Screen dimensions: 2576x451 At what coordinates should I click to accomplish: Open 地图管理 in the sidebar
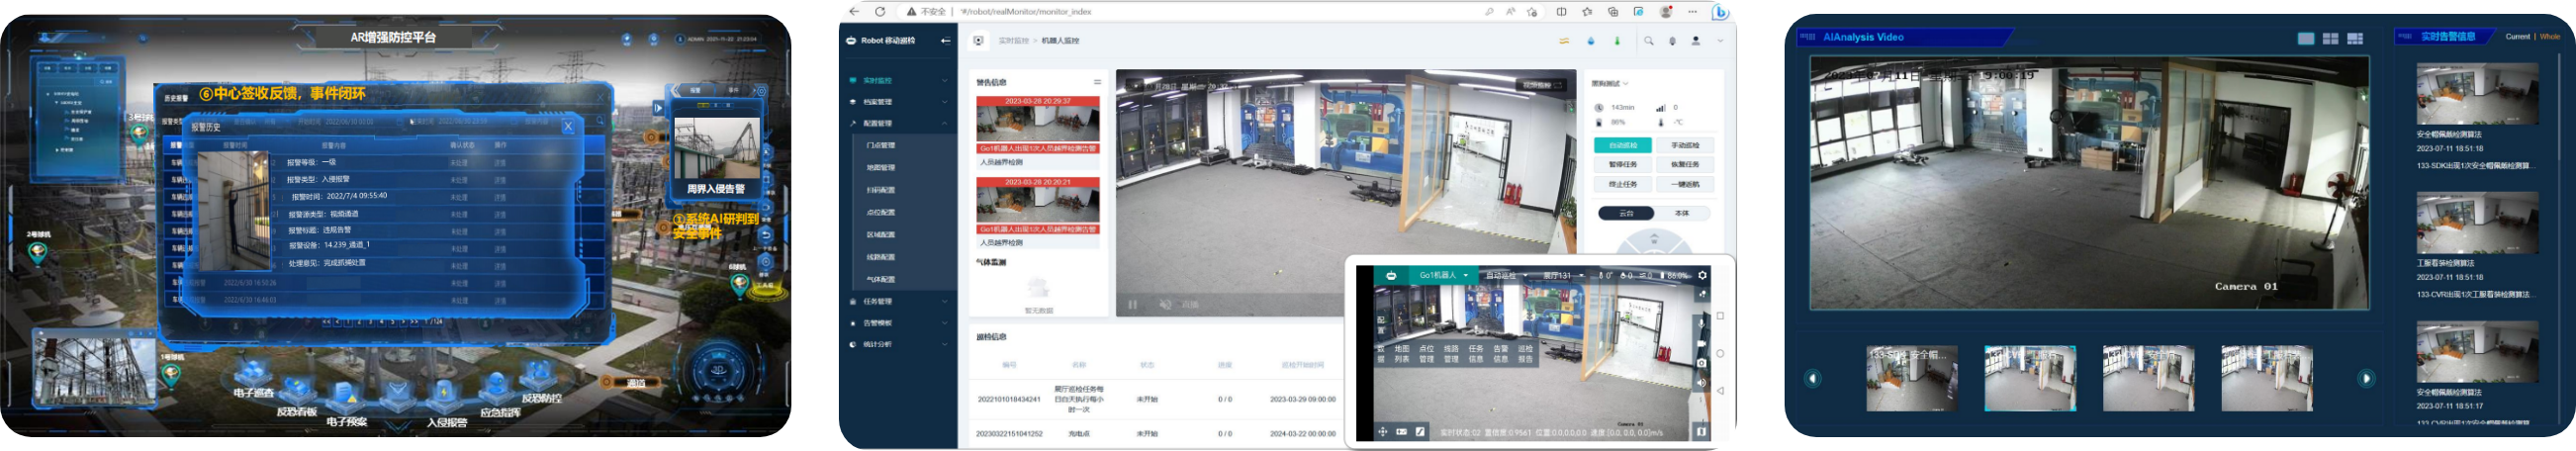click(x=881, y=168)
